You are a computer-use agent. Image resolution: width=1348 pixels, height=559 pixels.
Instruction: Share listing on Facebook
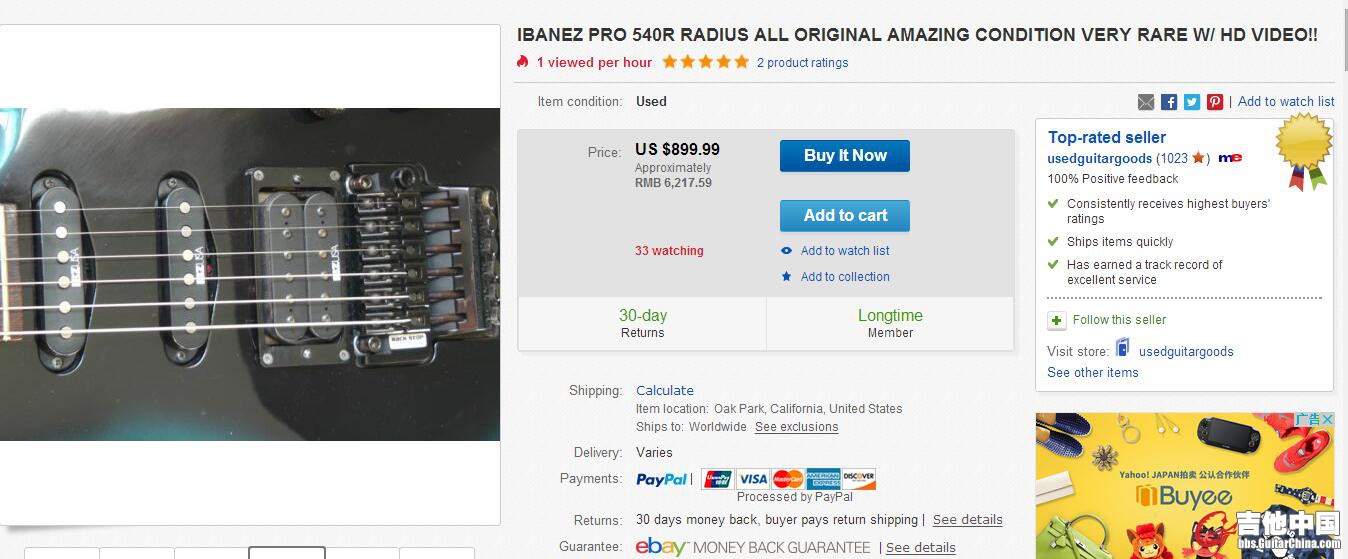click(1169, 102)
